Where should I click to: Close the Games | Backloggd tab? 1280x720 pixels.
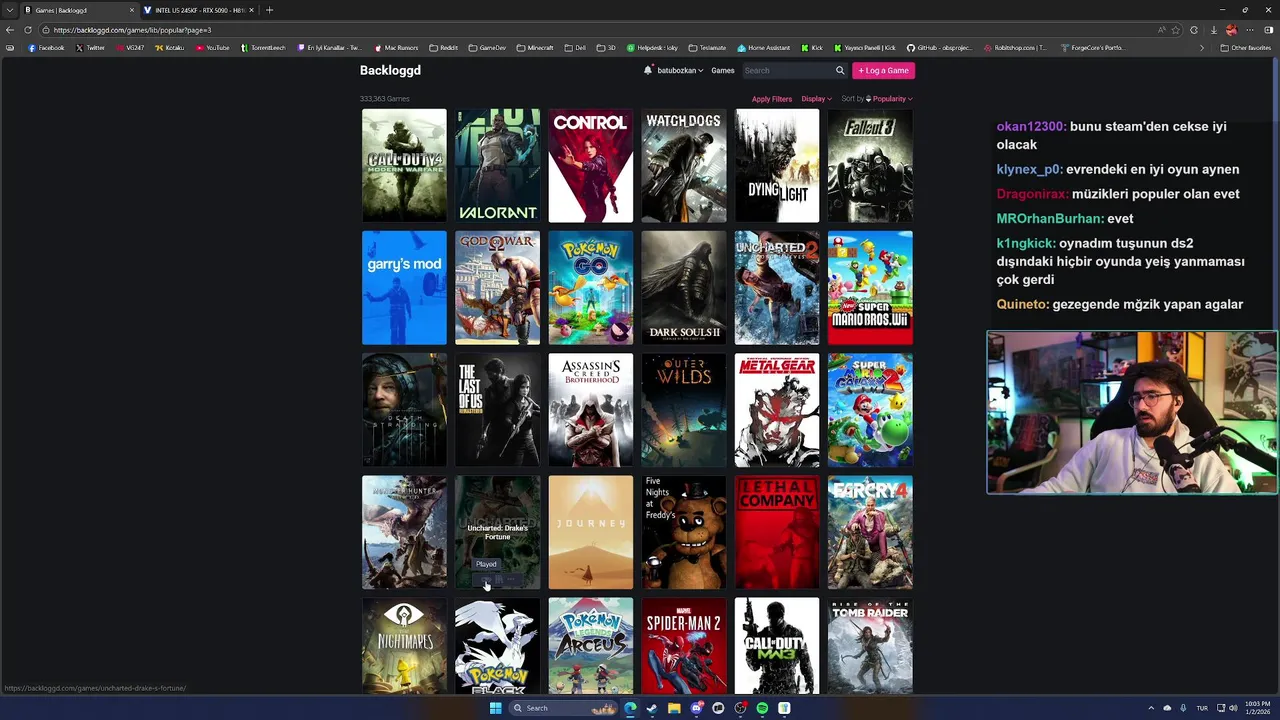pyautogui.click(x=131, y=10)
